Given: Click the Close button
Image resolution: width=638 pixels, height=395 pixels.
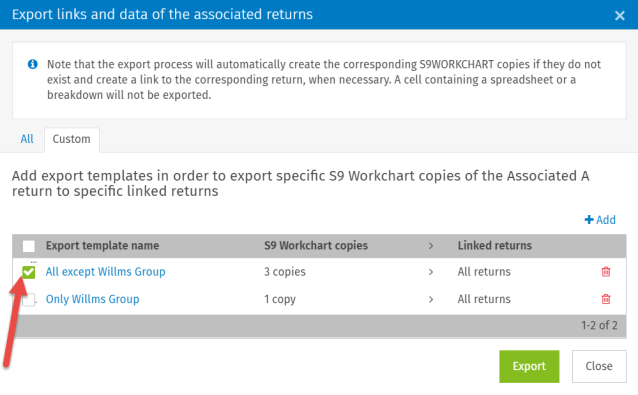Looking at the screenshot, I should point(599,366).
